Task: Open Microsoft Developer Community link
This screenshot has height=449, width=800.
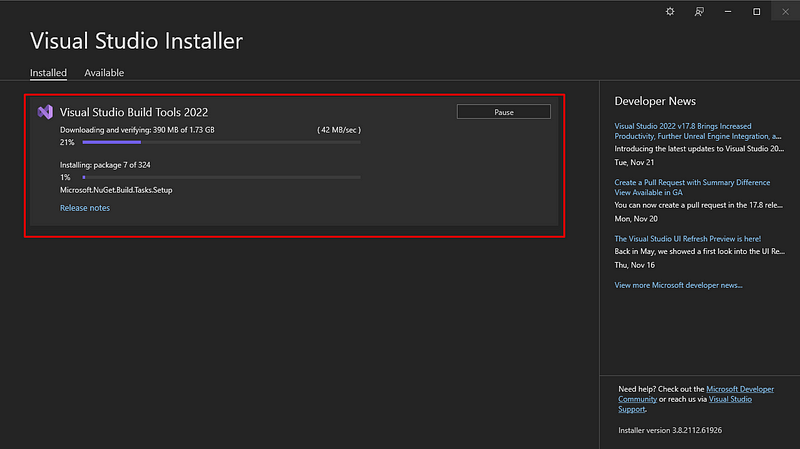Action: [696, 394]
